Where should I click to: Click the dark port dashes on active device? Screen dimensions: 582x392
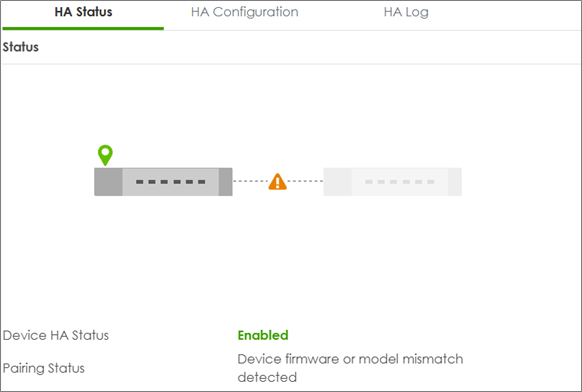pos(170,182)
